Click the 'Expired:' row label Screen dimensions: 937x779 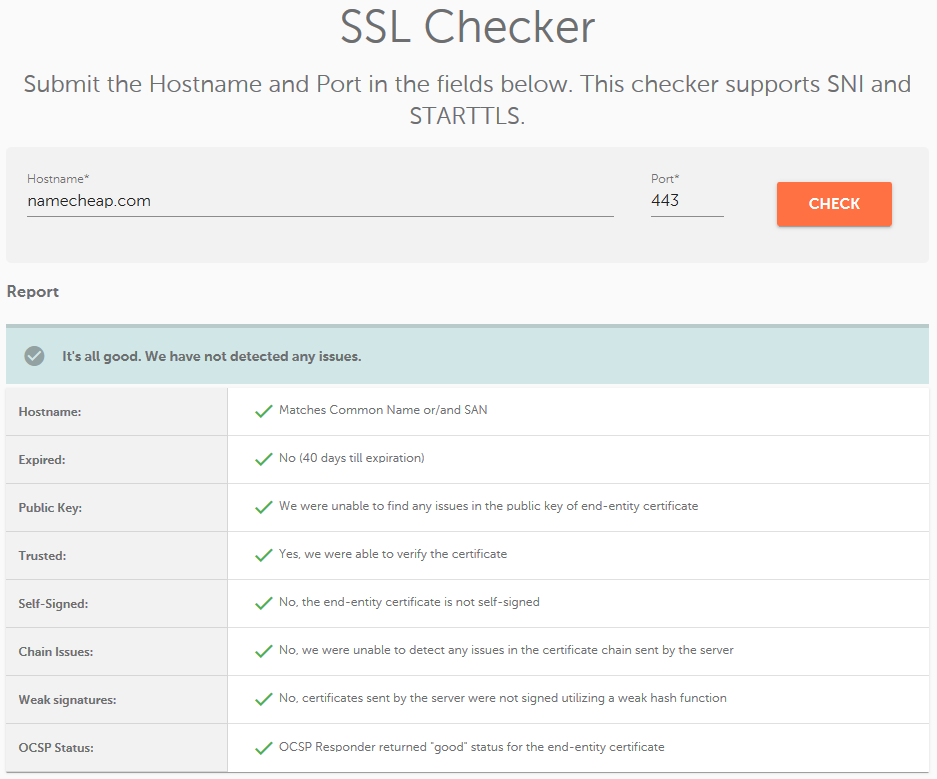(x=42, y=460)
